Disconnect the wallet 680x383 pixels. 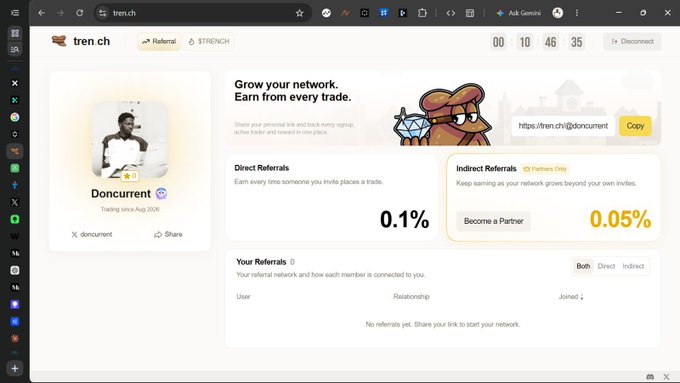[632, 42]
